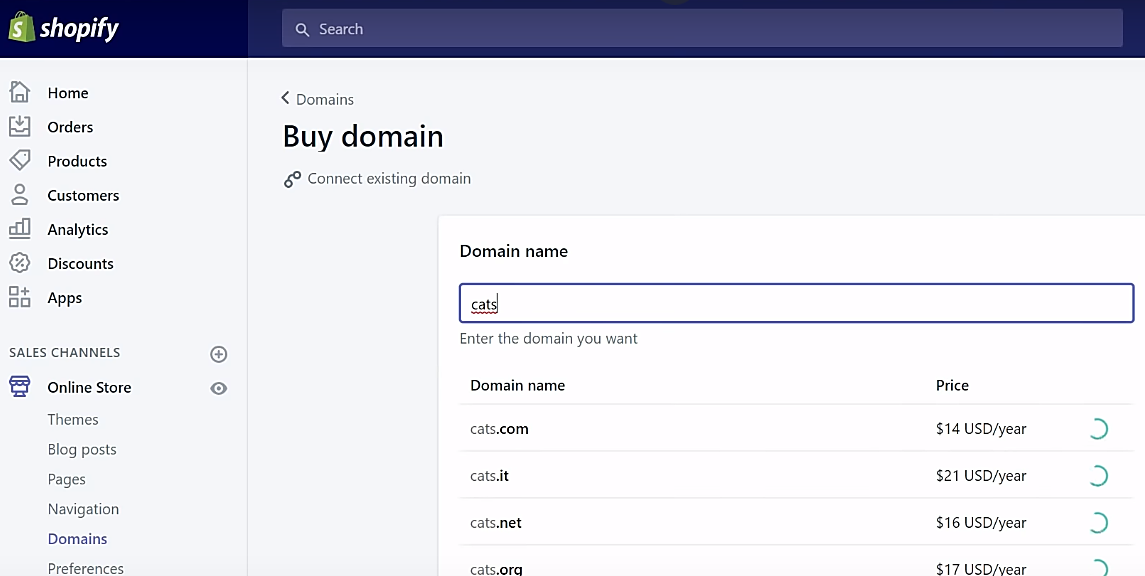Click the Enter the domain you want hint
Screen dimensions: 1145x576
[x=548, y=339]
